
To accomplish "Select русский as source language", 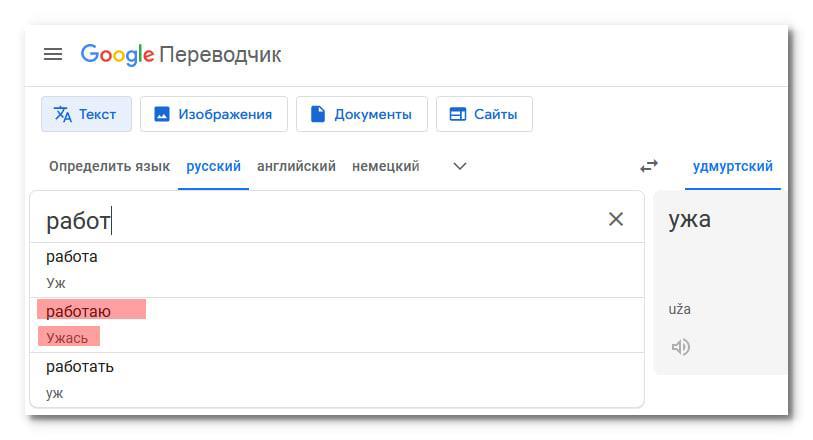I will pyautogui.click(x=214, y=166).
